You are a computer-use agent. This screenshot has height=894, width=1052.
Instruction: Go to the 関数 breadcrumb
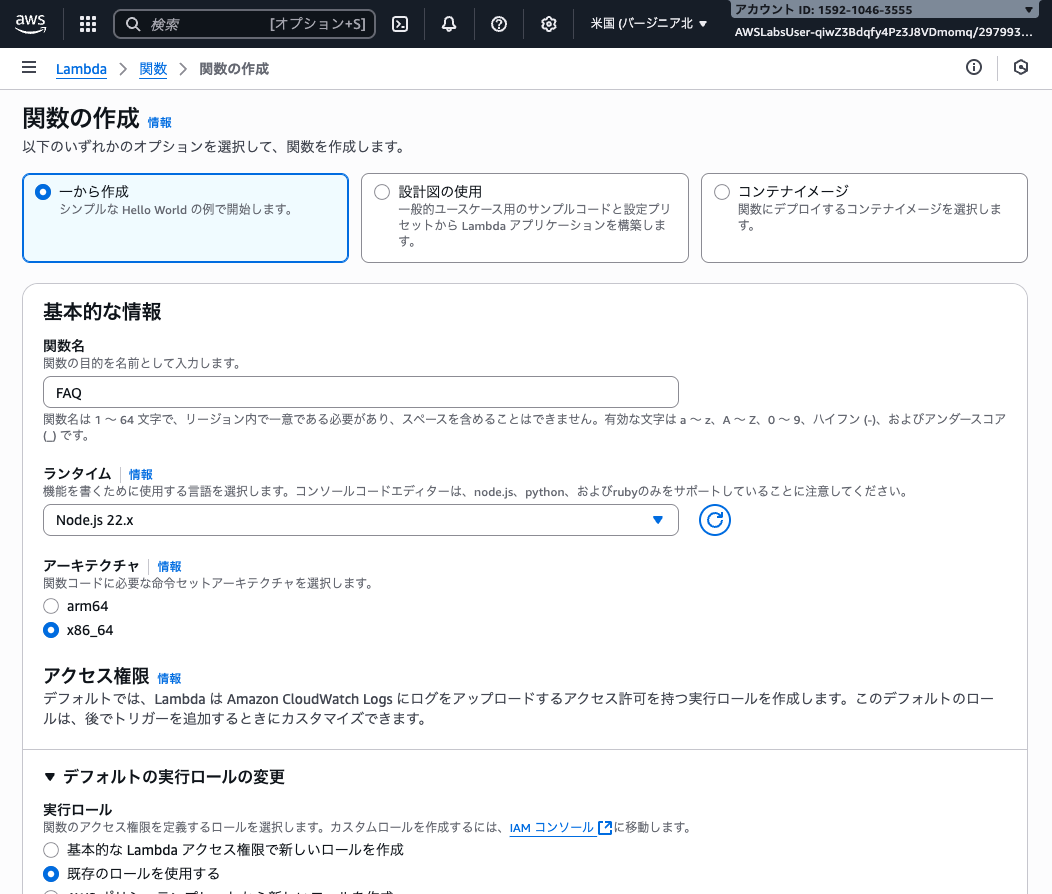(153, 69)
